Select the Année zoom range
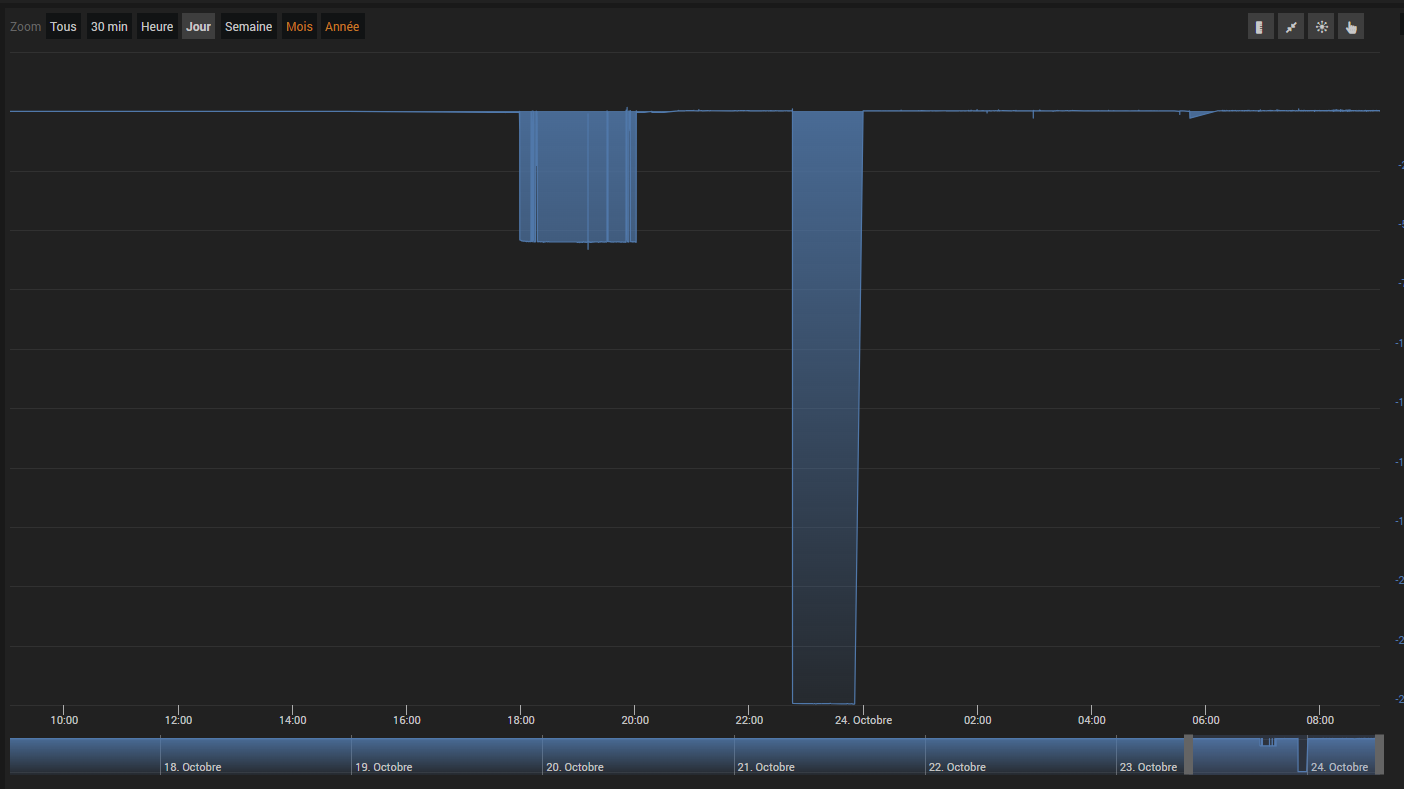Screen dimensions: 1404x789 (x=342, y=27)
